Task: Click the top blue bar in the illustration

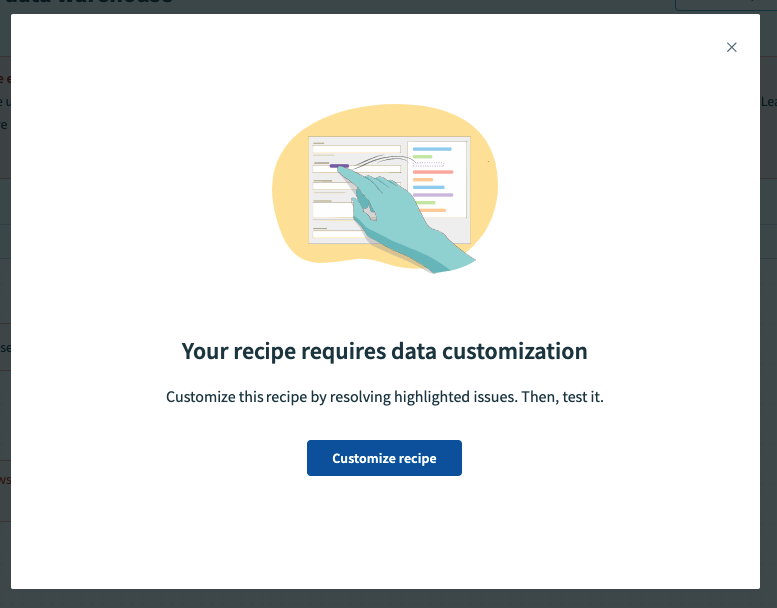Action: pos(433,149)
